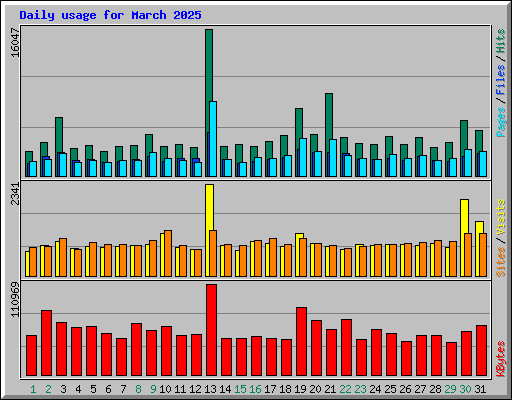Click day 6 on the x-axis
Viewport: 512px width, 400px height.
[108, 389]
